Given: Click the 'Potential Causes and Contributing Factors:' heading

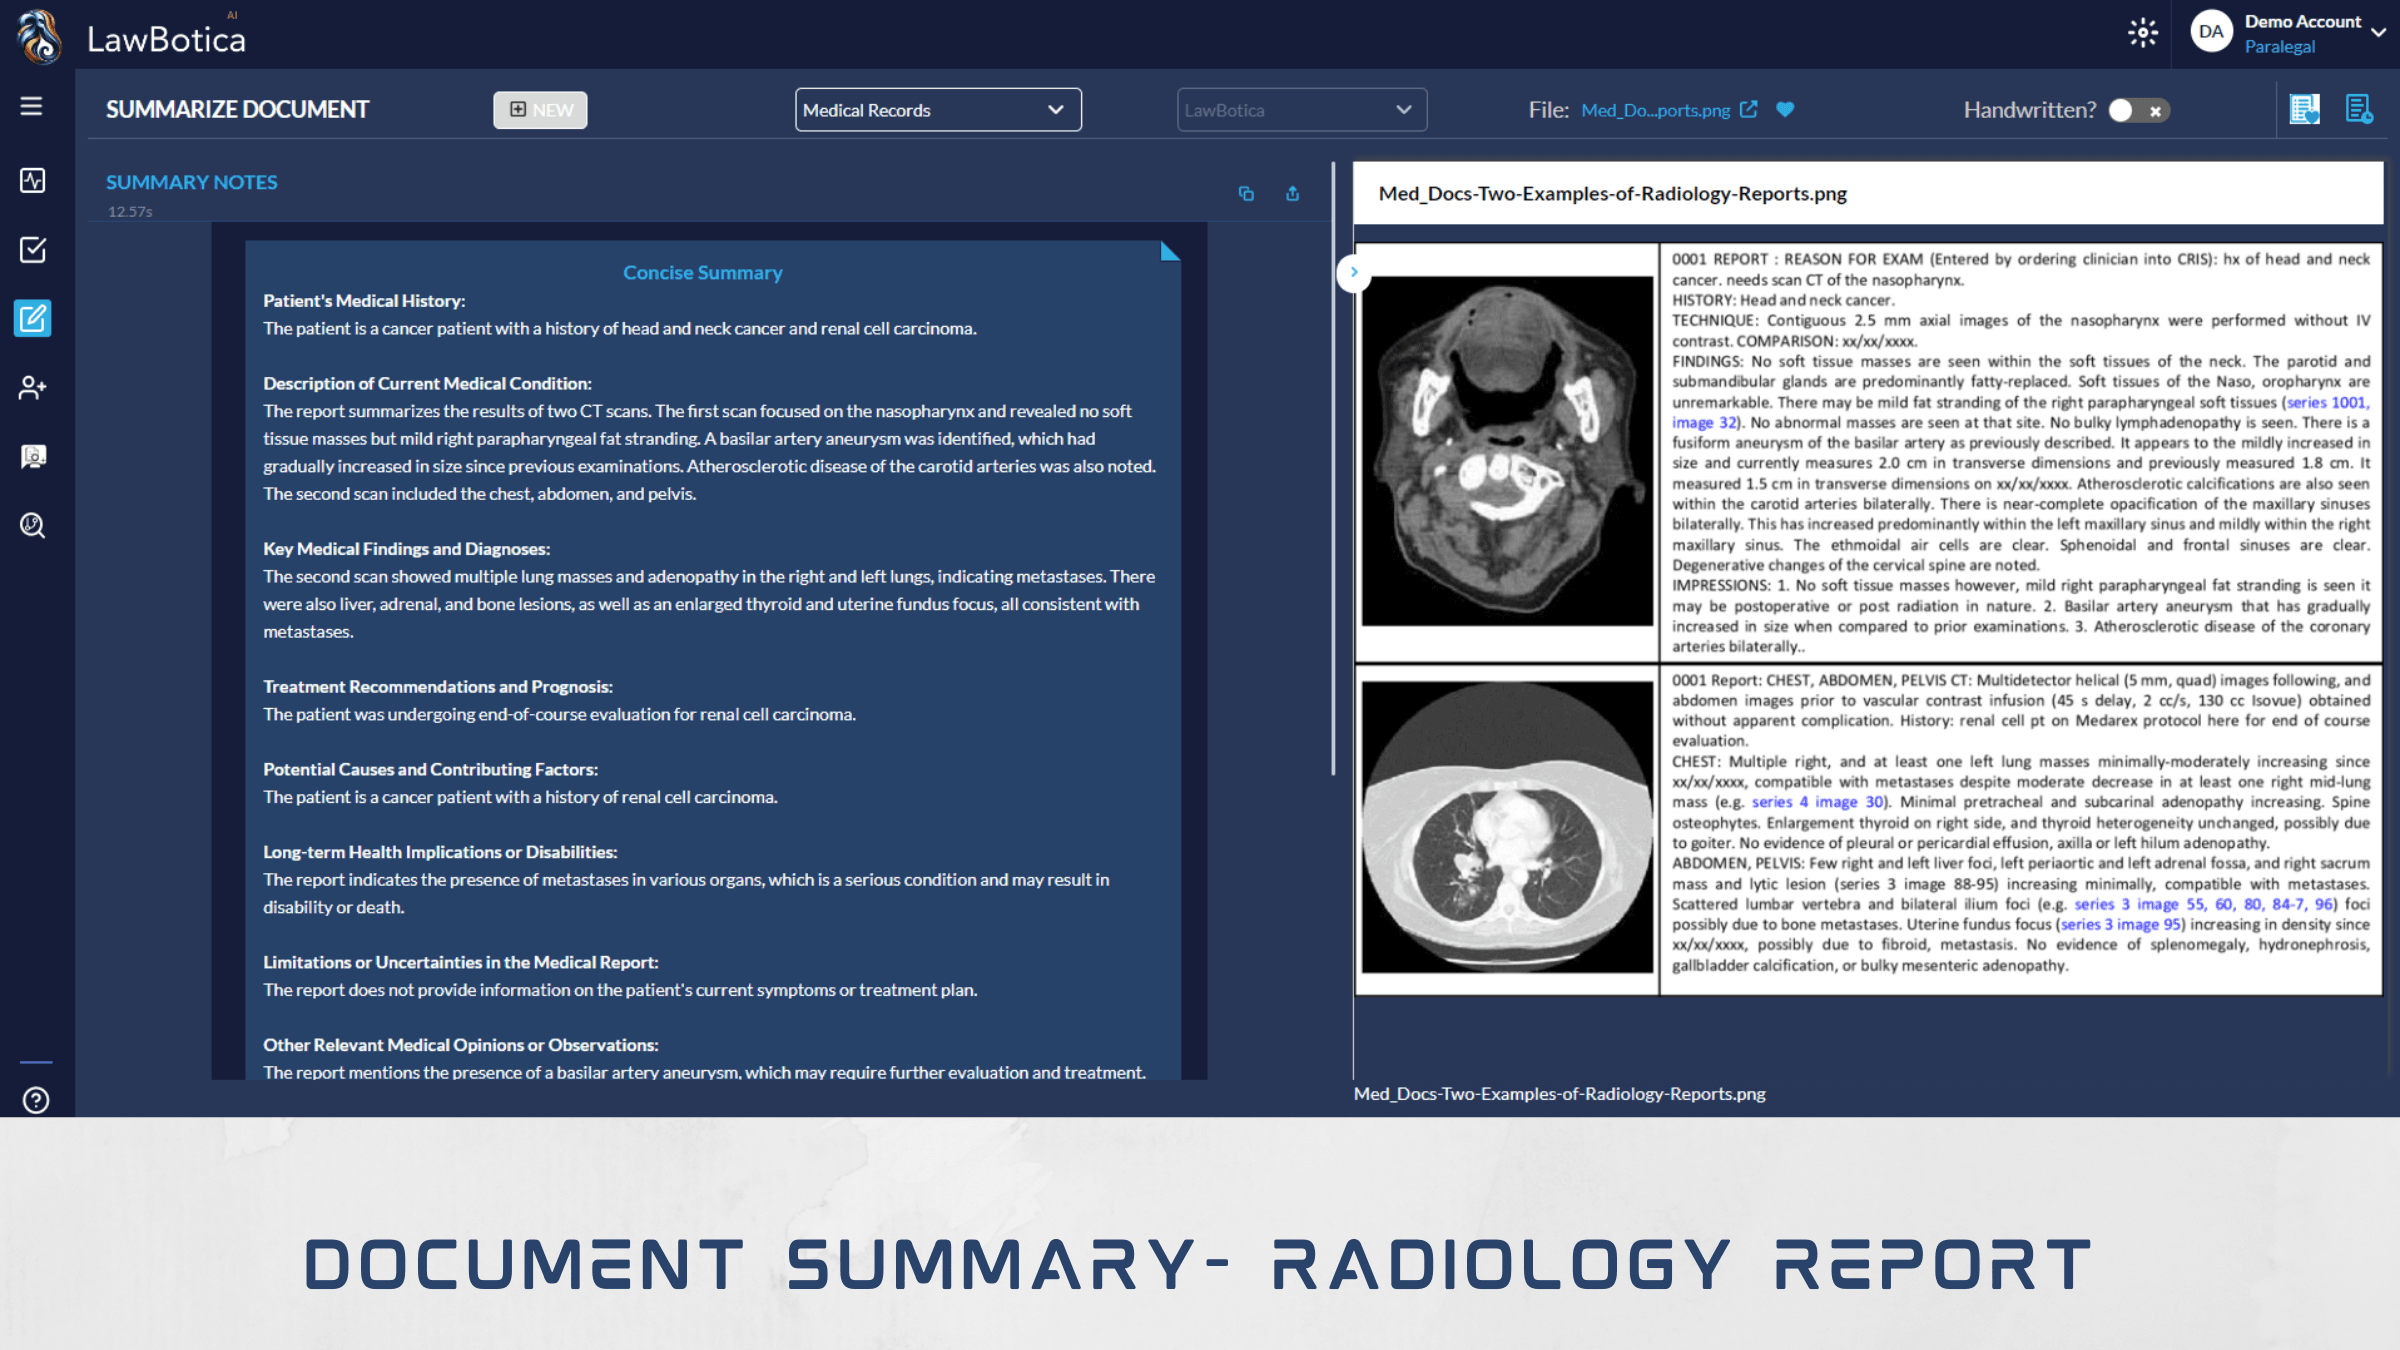Looking at the screenshot, I should (431, 770).
